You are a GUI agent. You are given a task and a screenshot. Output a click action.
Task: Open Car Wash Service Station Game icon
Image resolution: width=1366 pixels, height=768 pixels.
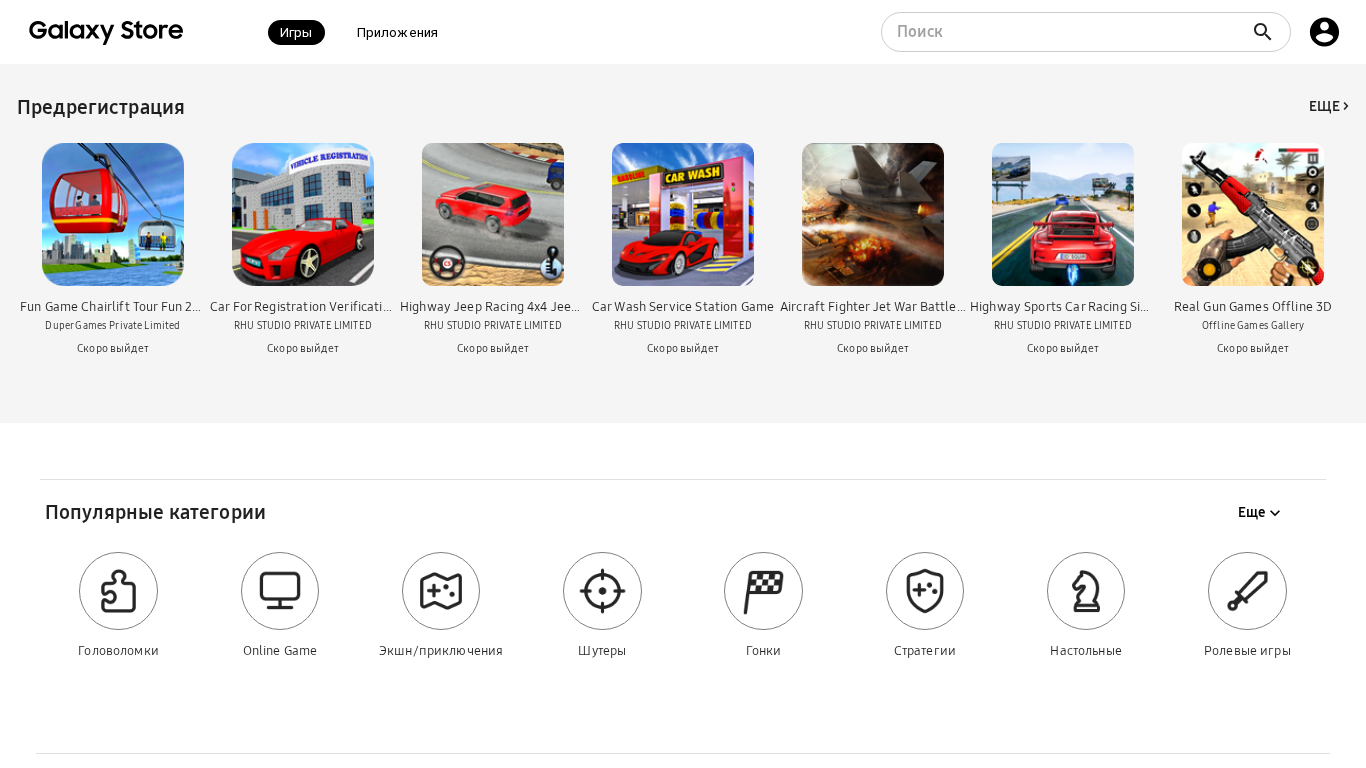(683, 214)
